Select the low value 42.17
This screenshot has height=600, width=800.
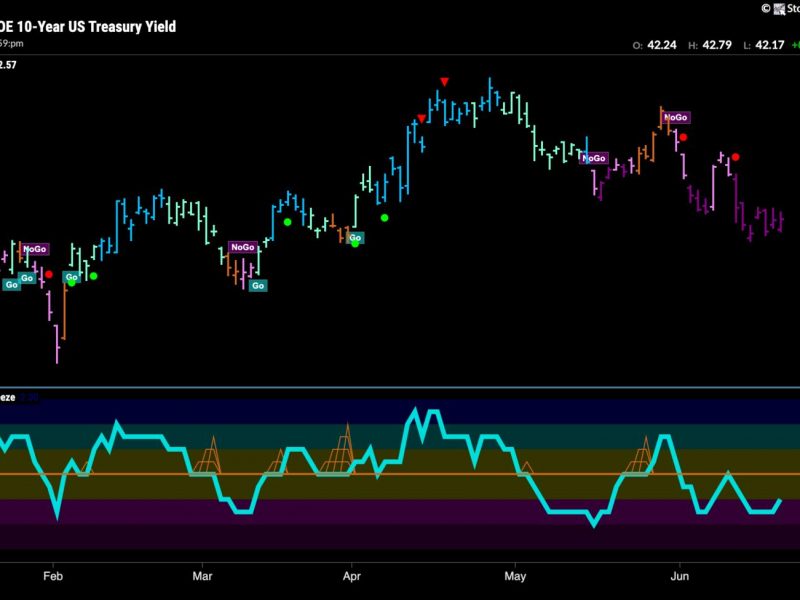click(769, 45)
